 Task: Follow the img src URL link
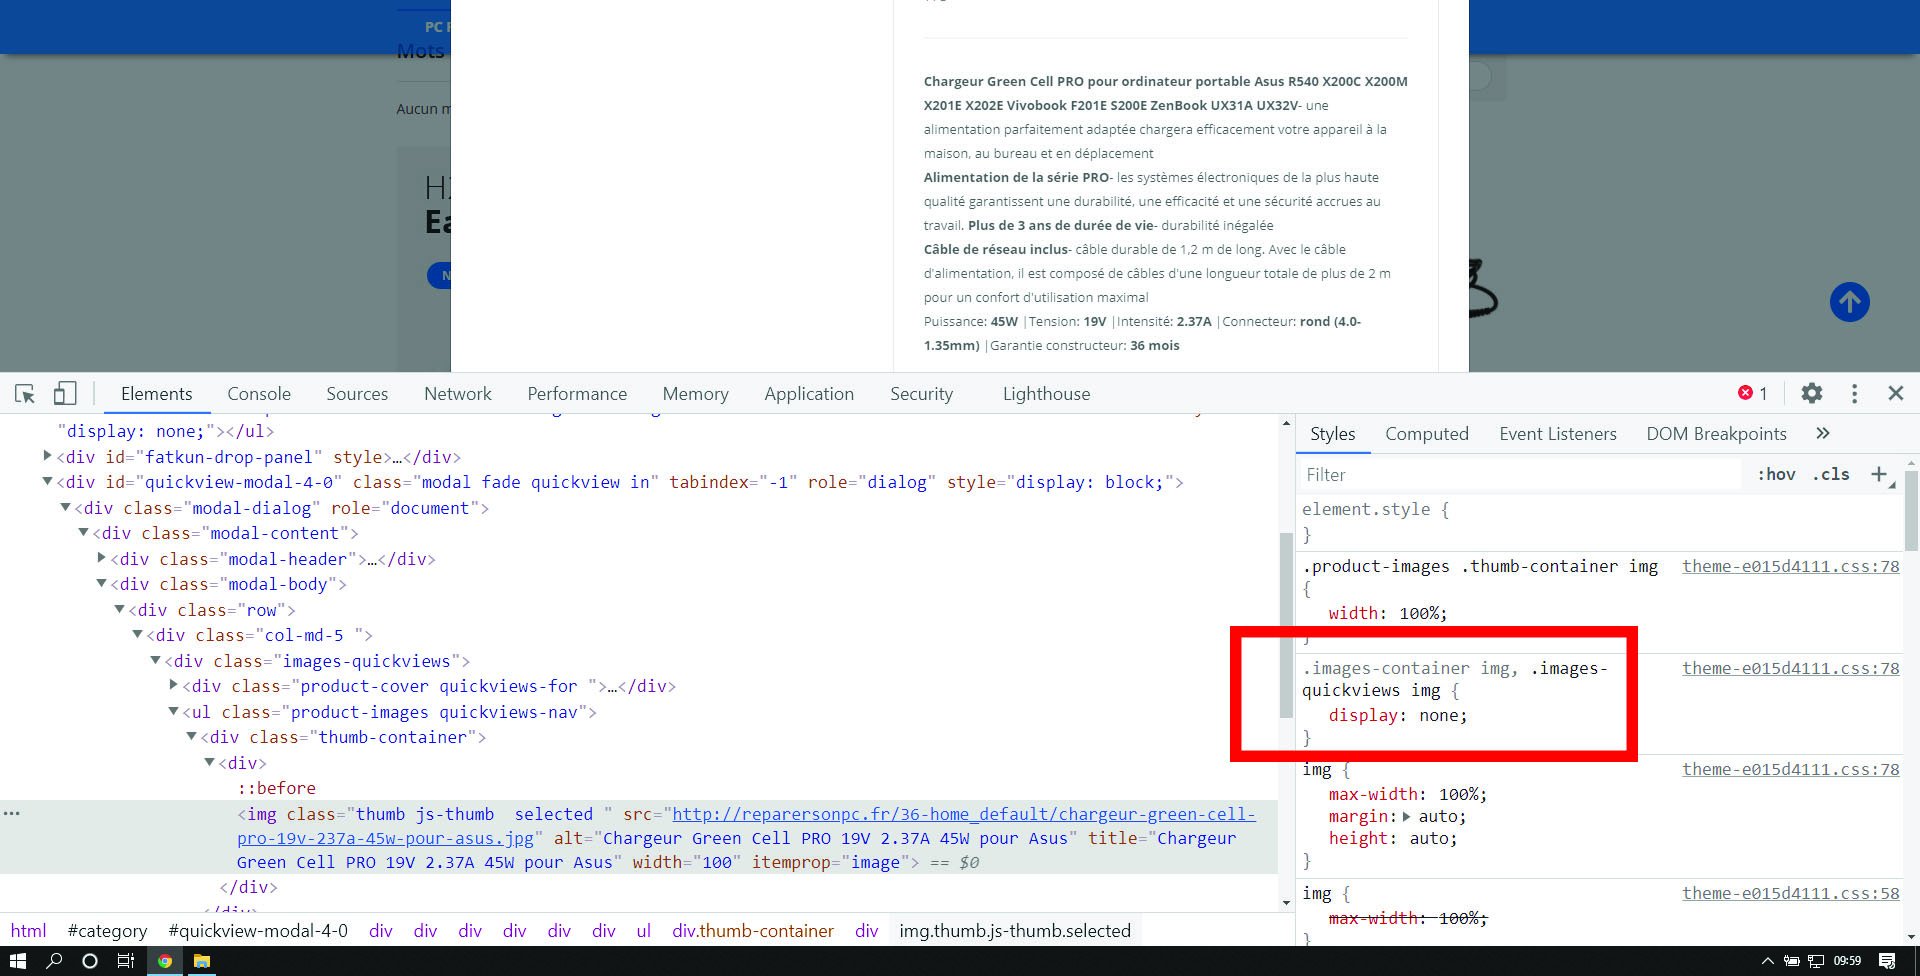pyautogui.click(x=746, y=826)
